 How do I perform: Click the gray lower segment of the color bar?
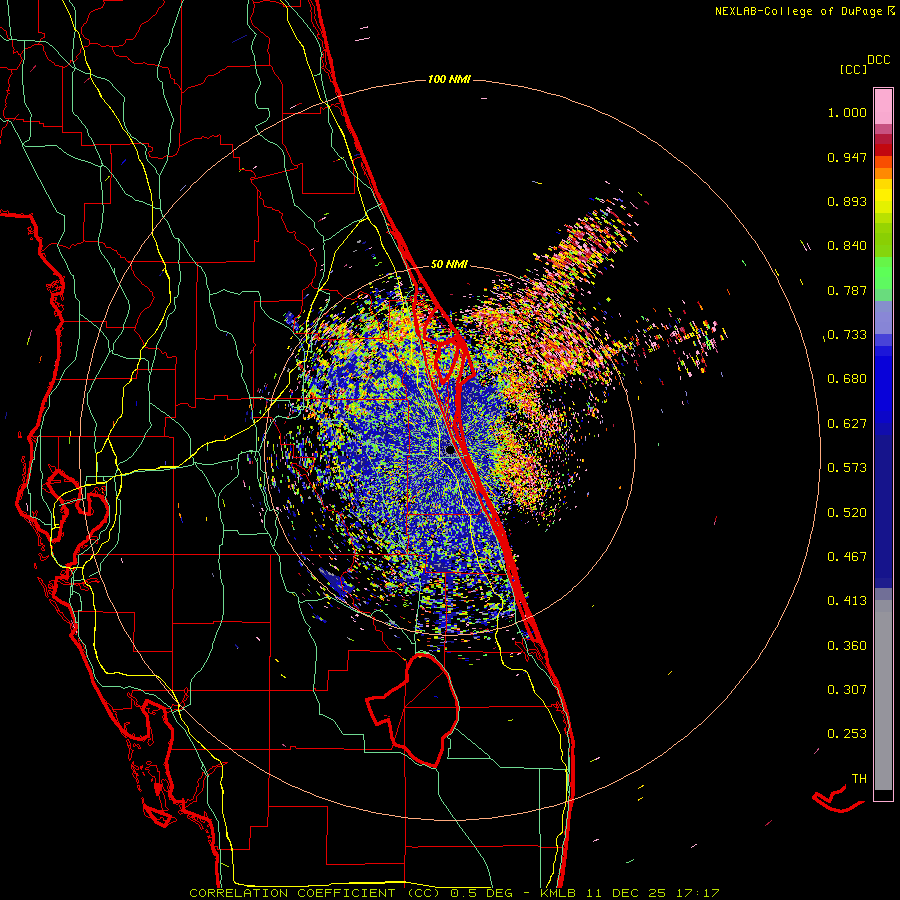883,695
